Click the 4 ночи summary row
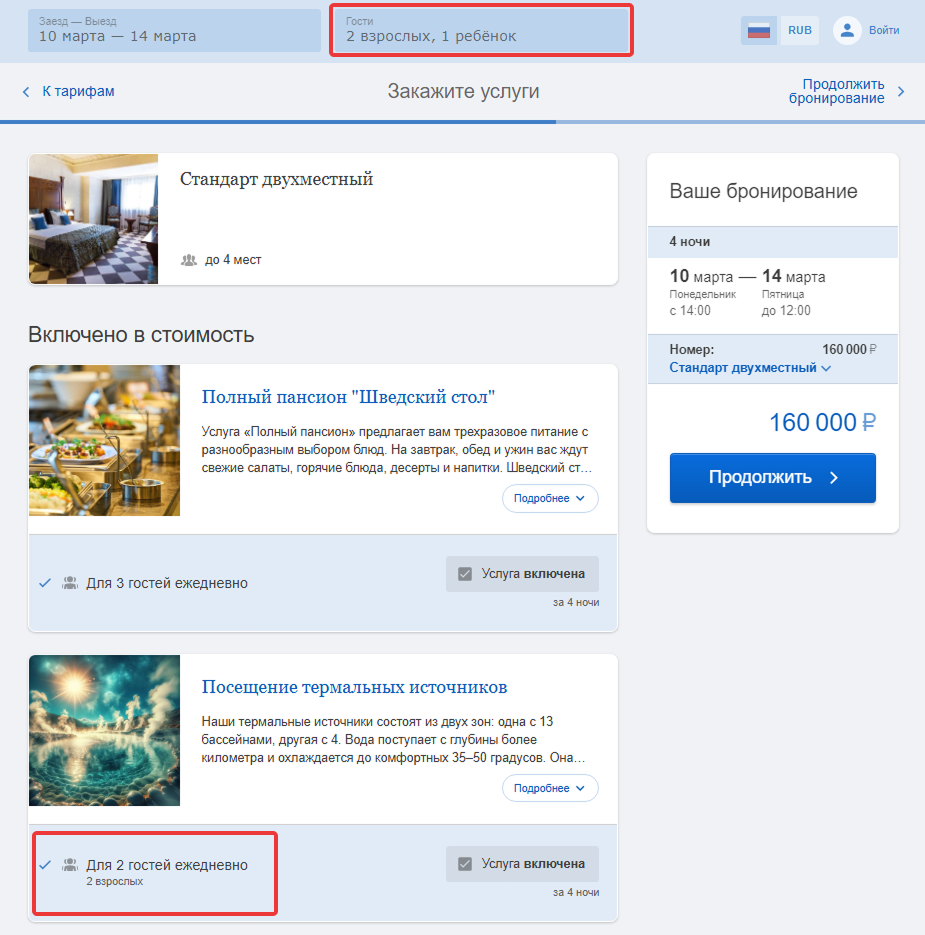925x935 pixels. (x=772, y=242)
